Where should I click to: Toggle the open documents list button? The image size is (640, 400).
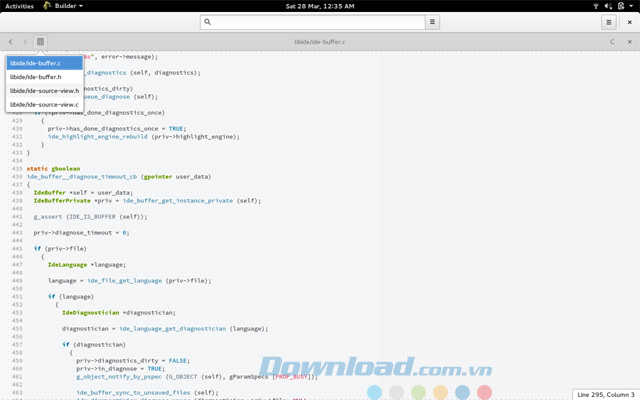point(40,42)
